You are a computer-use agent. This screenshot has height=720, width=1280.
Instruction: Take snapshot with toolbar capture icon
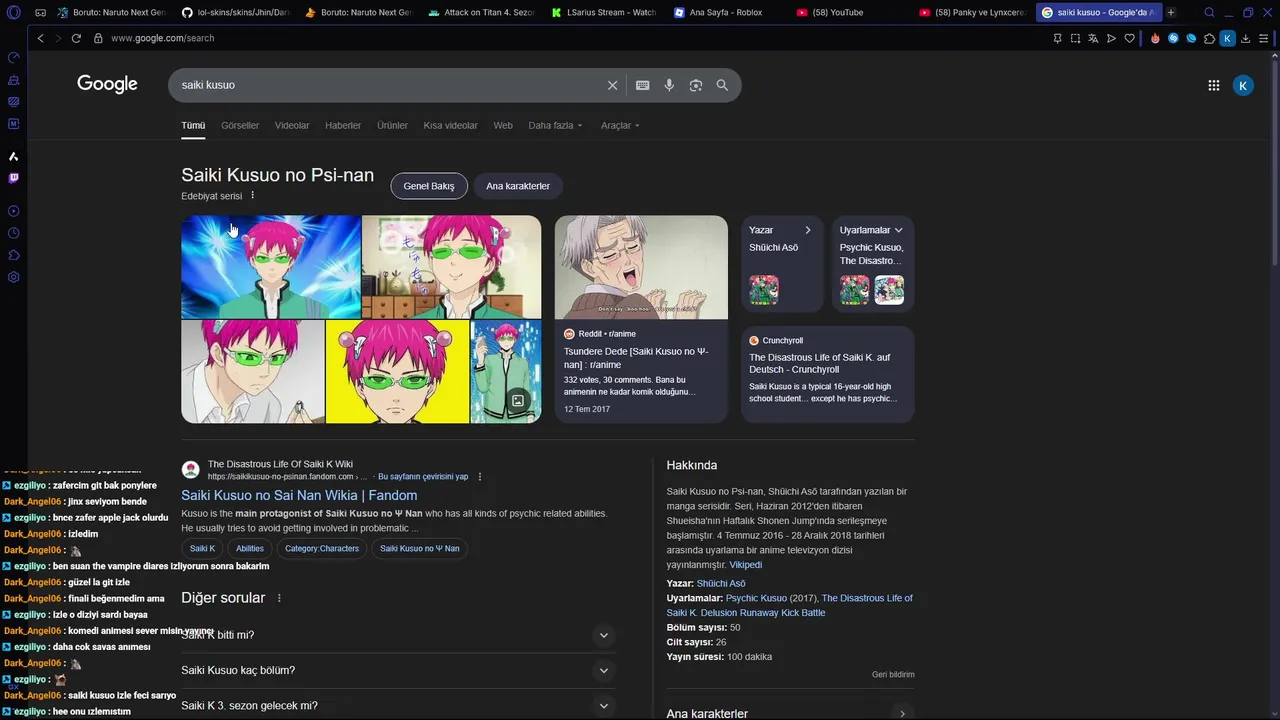[x=1075, y=38]
